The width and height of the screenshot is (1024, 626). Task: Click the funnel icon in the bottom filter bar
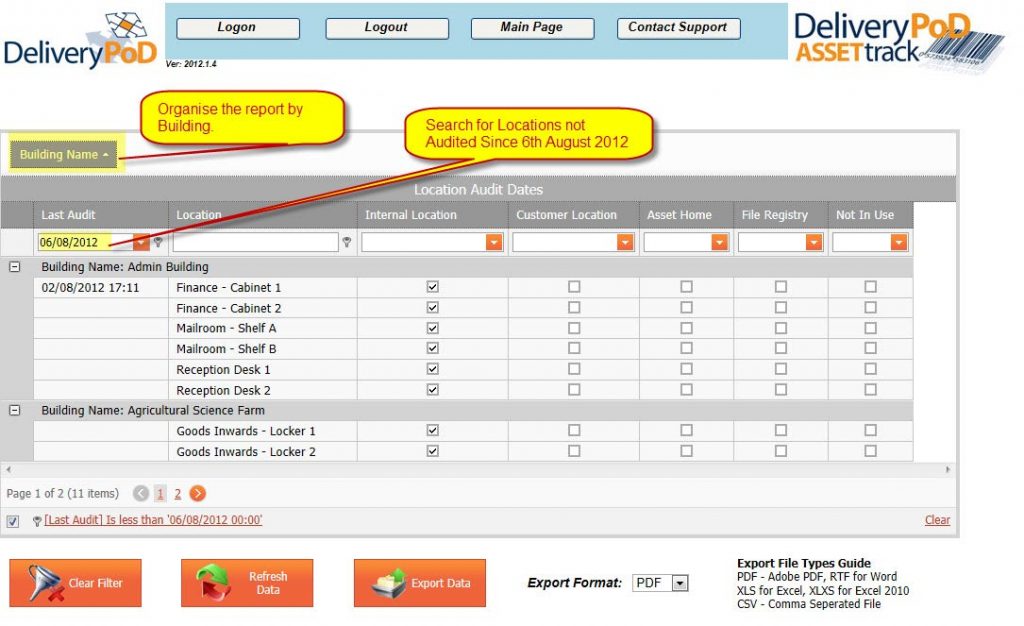pos(36,520)
